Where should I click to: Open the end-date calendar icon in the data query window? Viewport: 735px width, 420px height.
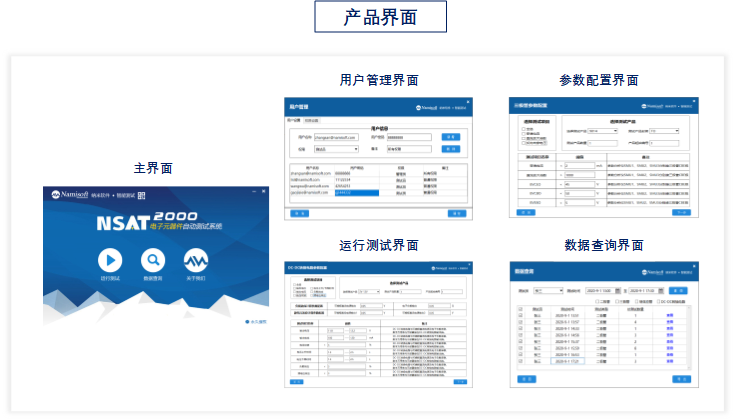click(661, 291)
